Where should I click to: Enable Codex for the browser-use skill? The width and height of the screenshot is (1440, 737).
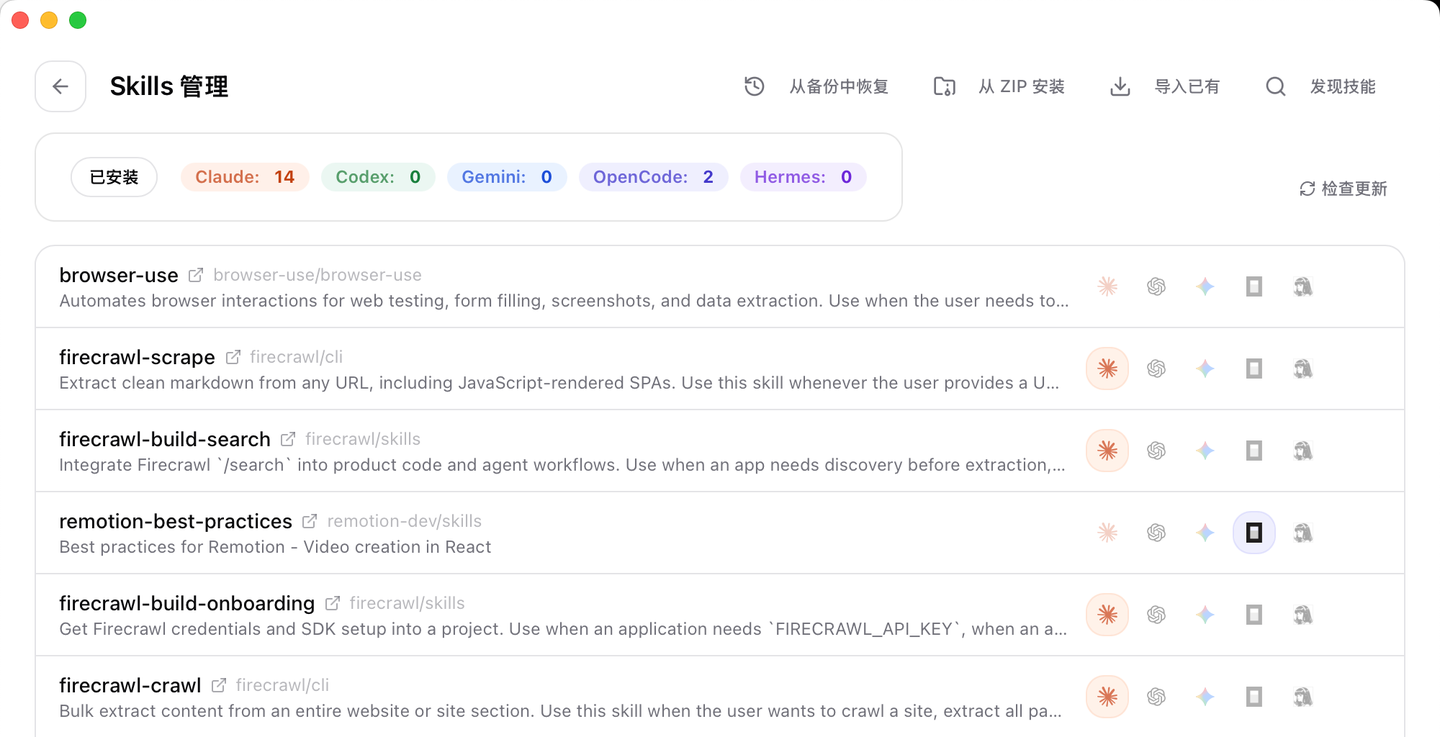click(1156, 287)
